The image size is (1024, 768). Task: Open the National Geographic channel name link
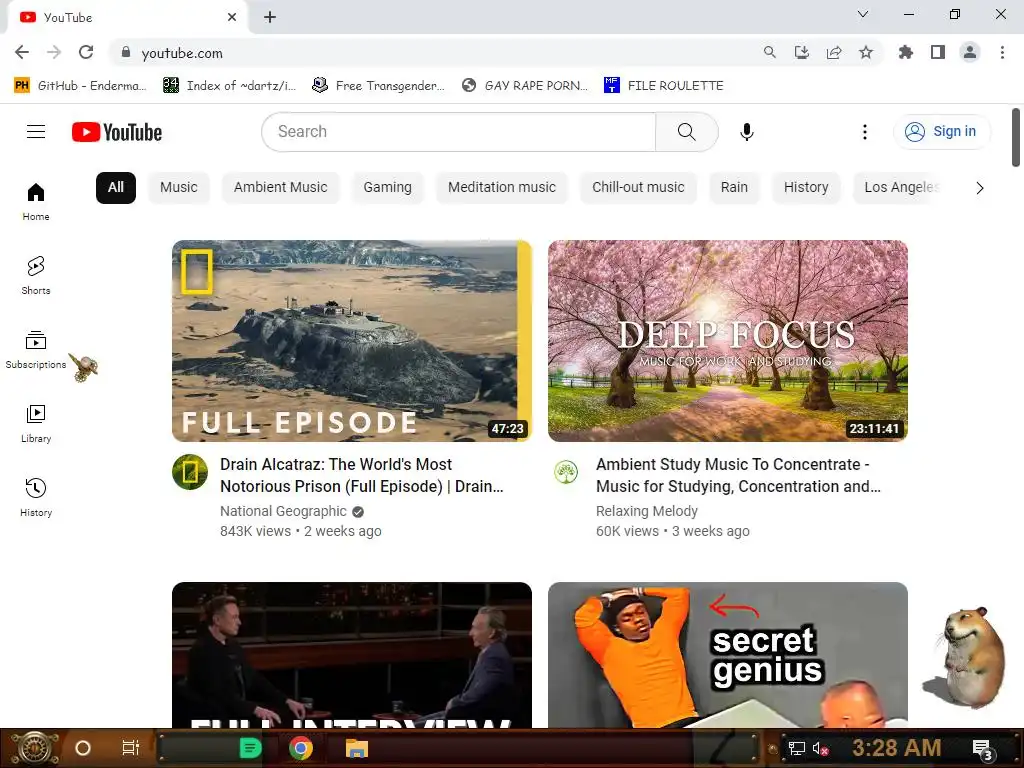click(x=283, y=511)
